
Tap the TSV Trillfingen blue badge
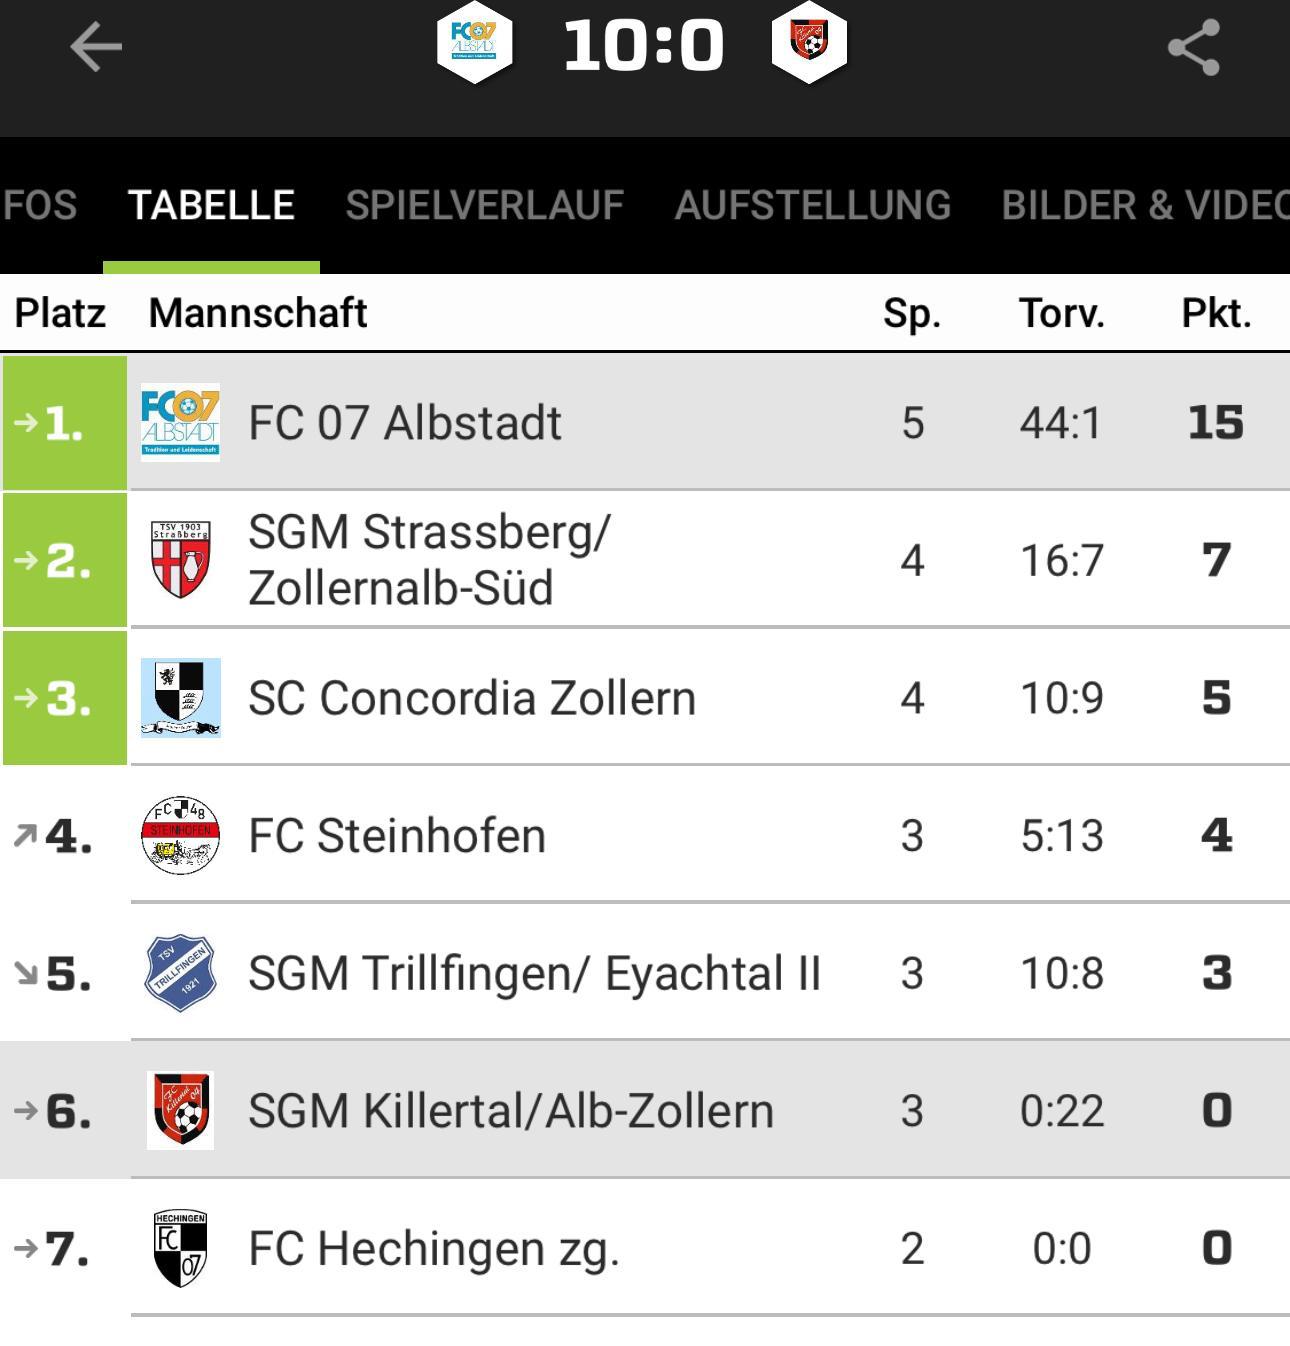tap(180, 973)
